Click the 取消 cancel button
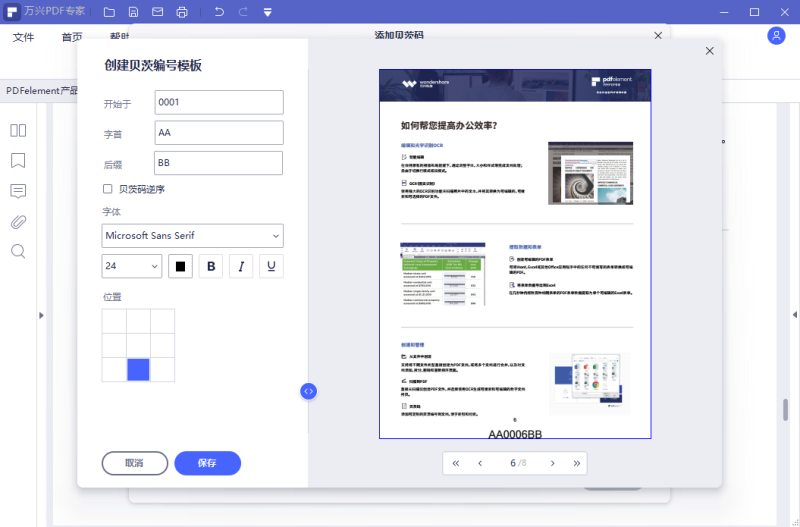The width and height of the screenshot is (800, 527). pos(135,463)
